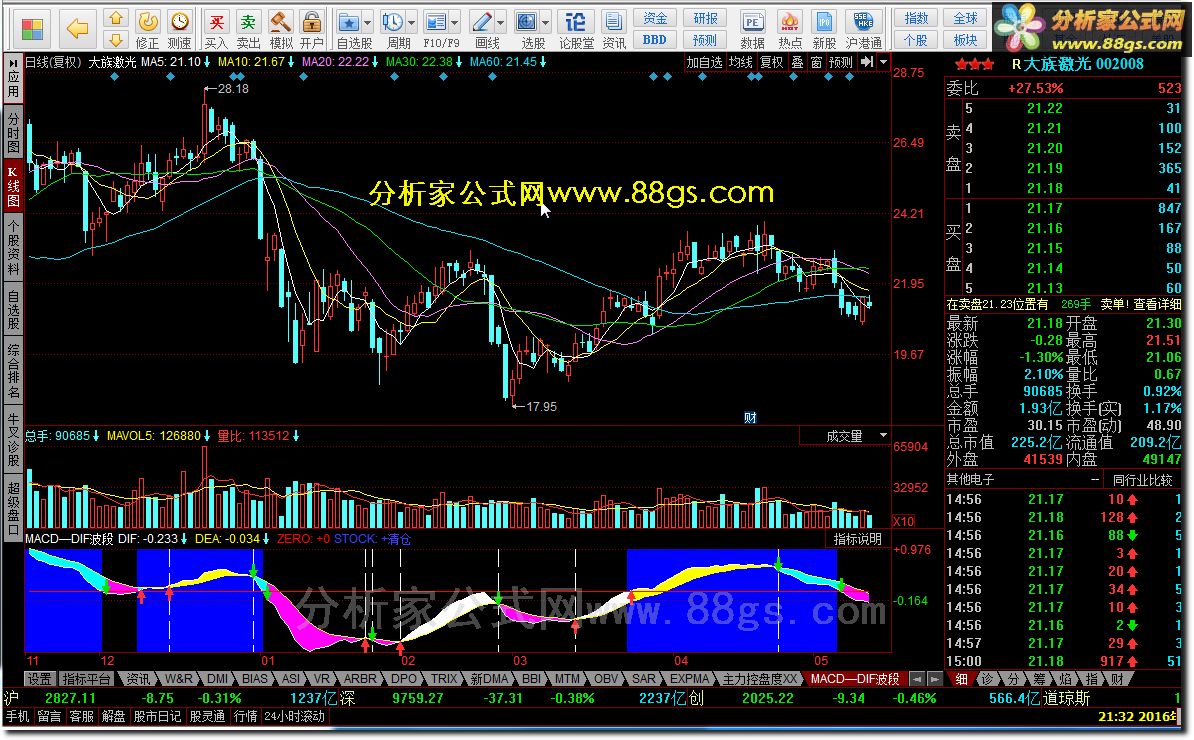Open the 开户 account opening lock icon
1194x740 pixels.
[x=311, y=29]
